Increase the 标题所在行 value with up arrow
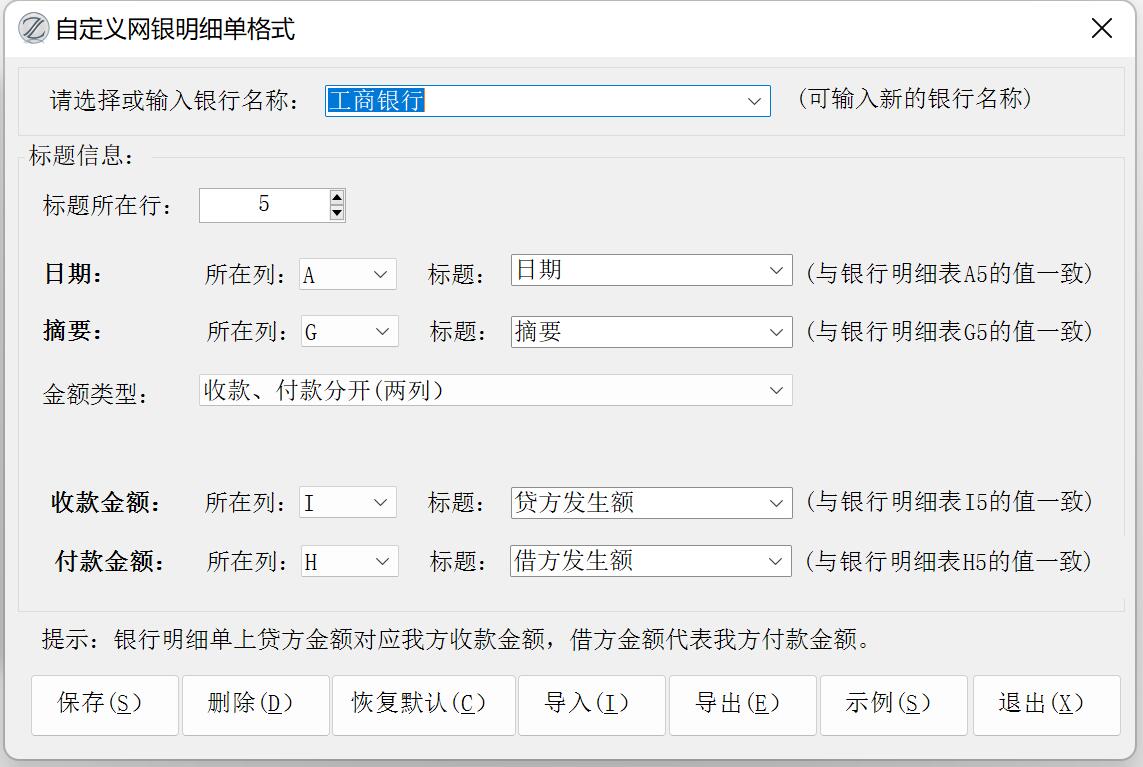The height and width of the screenshot is (767, 1143). [337, 198]
